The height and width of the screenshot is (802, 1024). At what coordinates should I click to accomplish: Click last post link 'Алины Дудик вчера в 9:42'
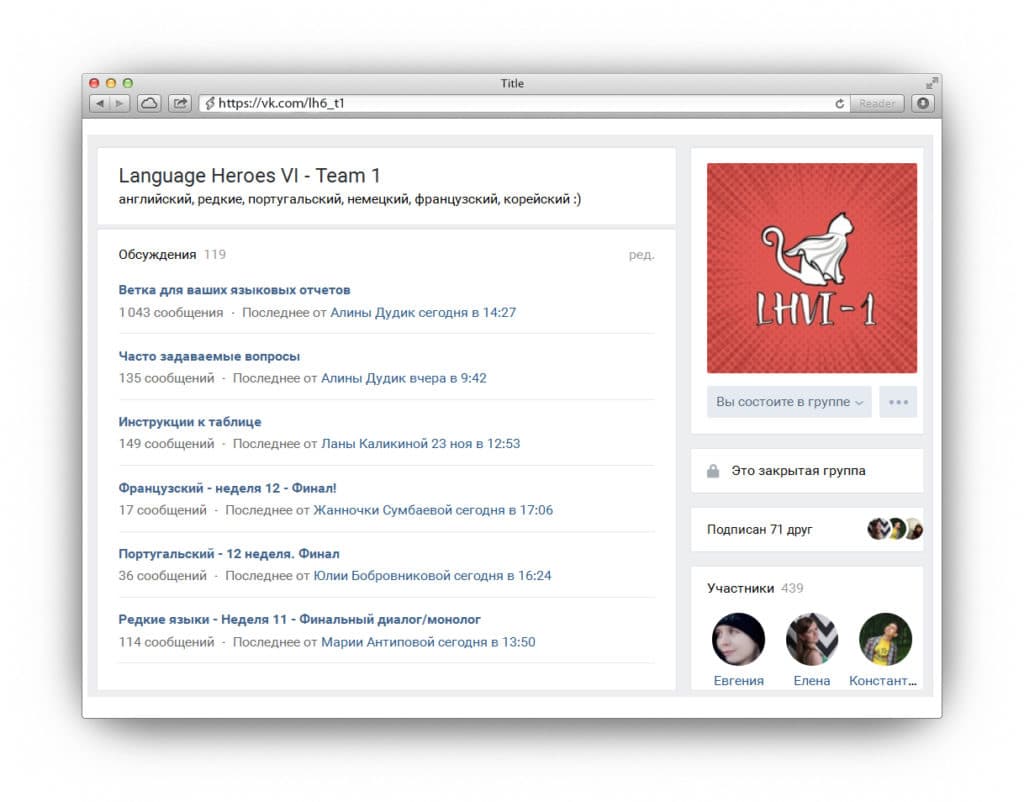404,378
